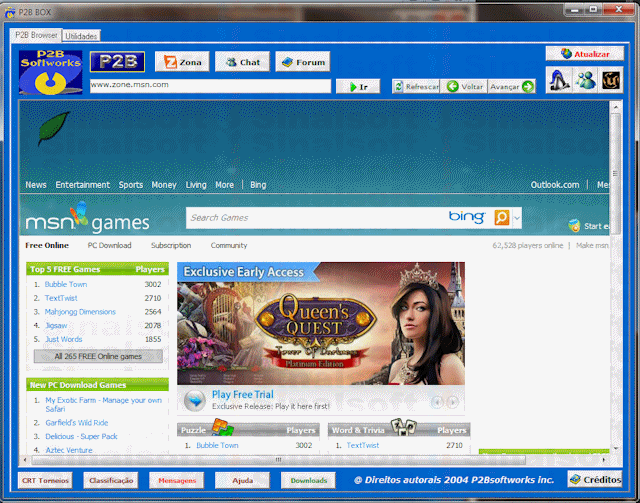Screen dimensions: 640x503
Task: Open the Ajuda help button
Action: 242,481
